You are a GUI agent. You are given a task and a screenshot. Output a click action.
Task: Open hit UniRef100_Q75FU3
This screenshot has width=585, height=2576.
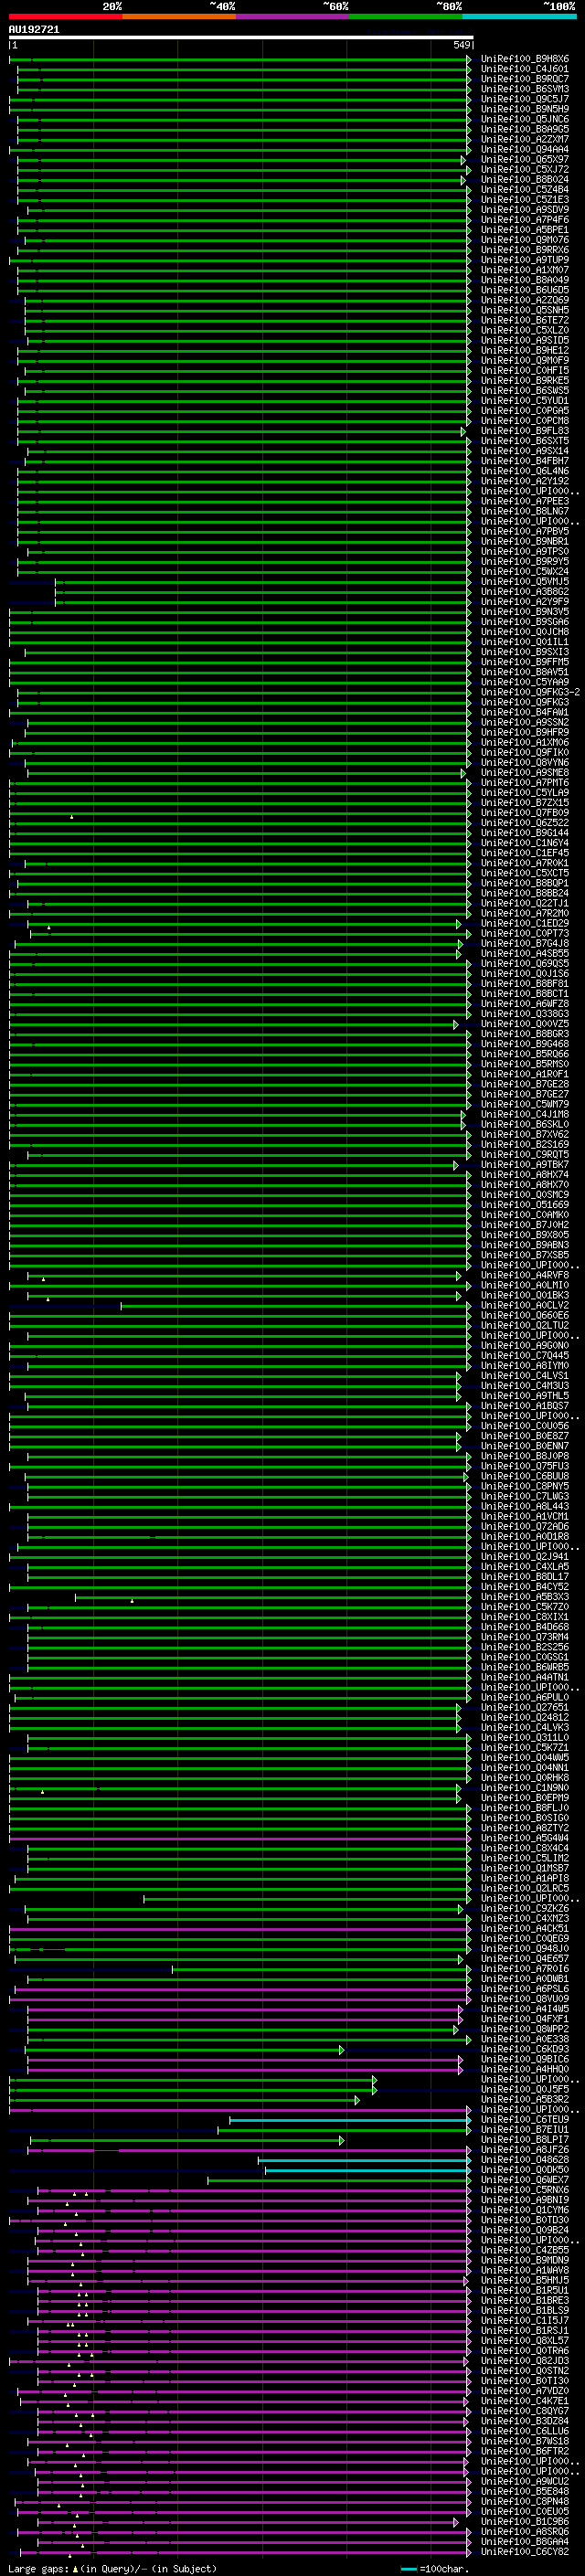525,1466
